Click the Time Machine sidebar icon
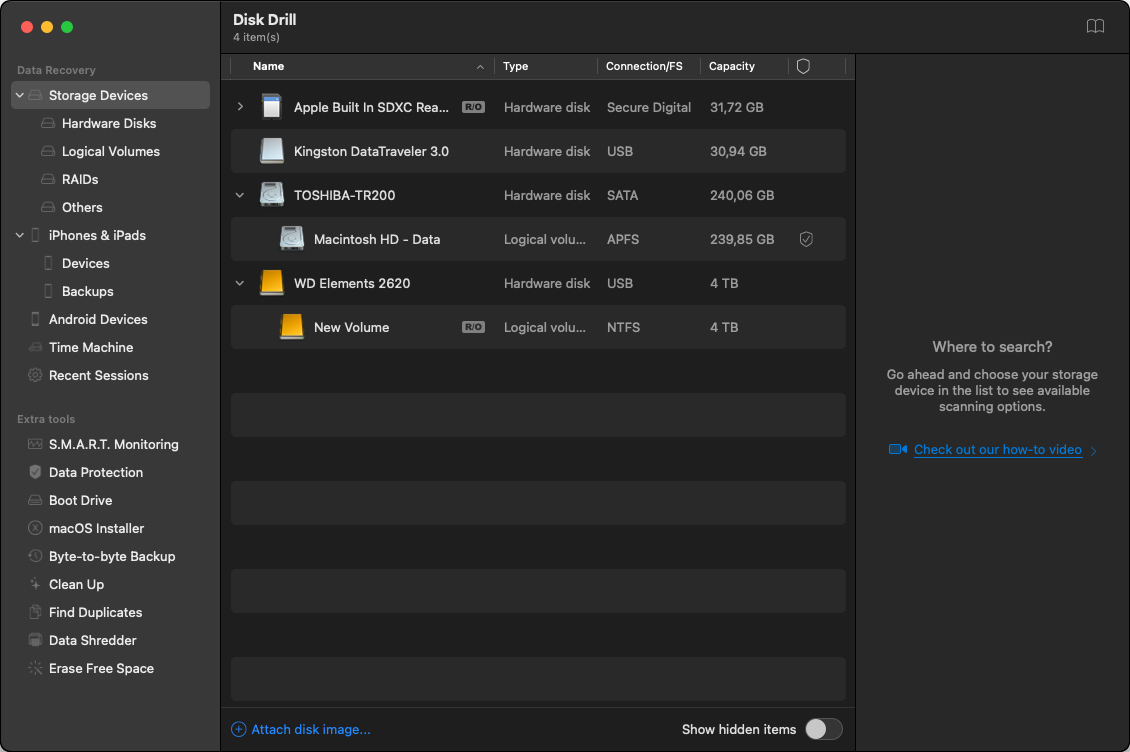The width and height of the screenshot is (1130, 752). coord(35,347)
